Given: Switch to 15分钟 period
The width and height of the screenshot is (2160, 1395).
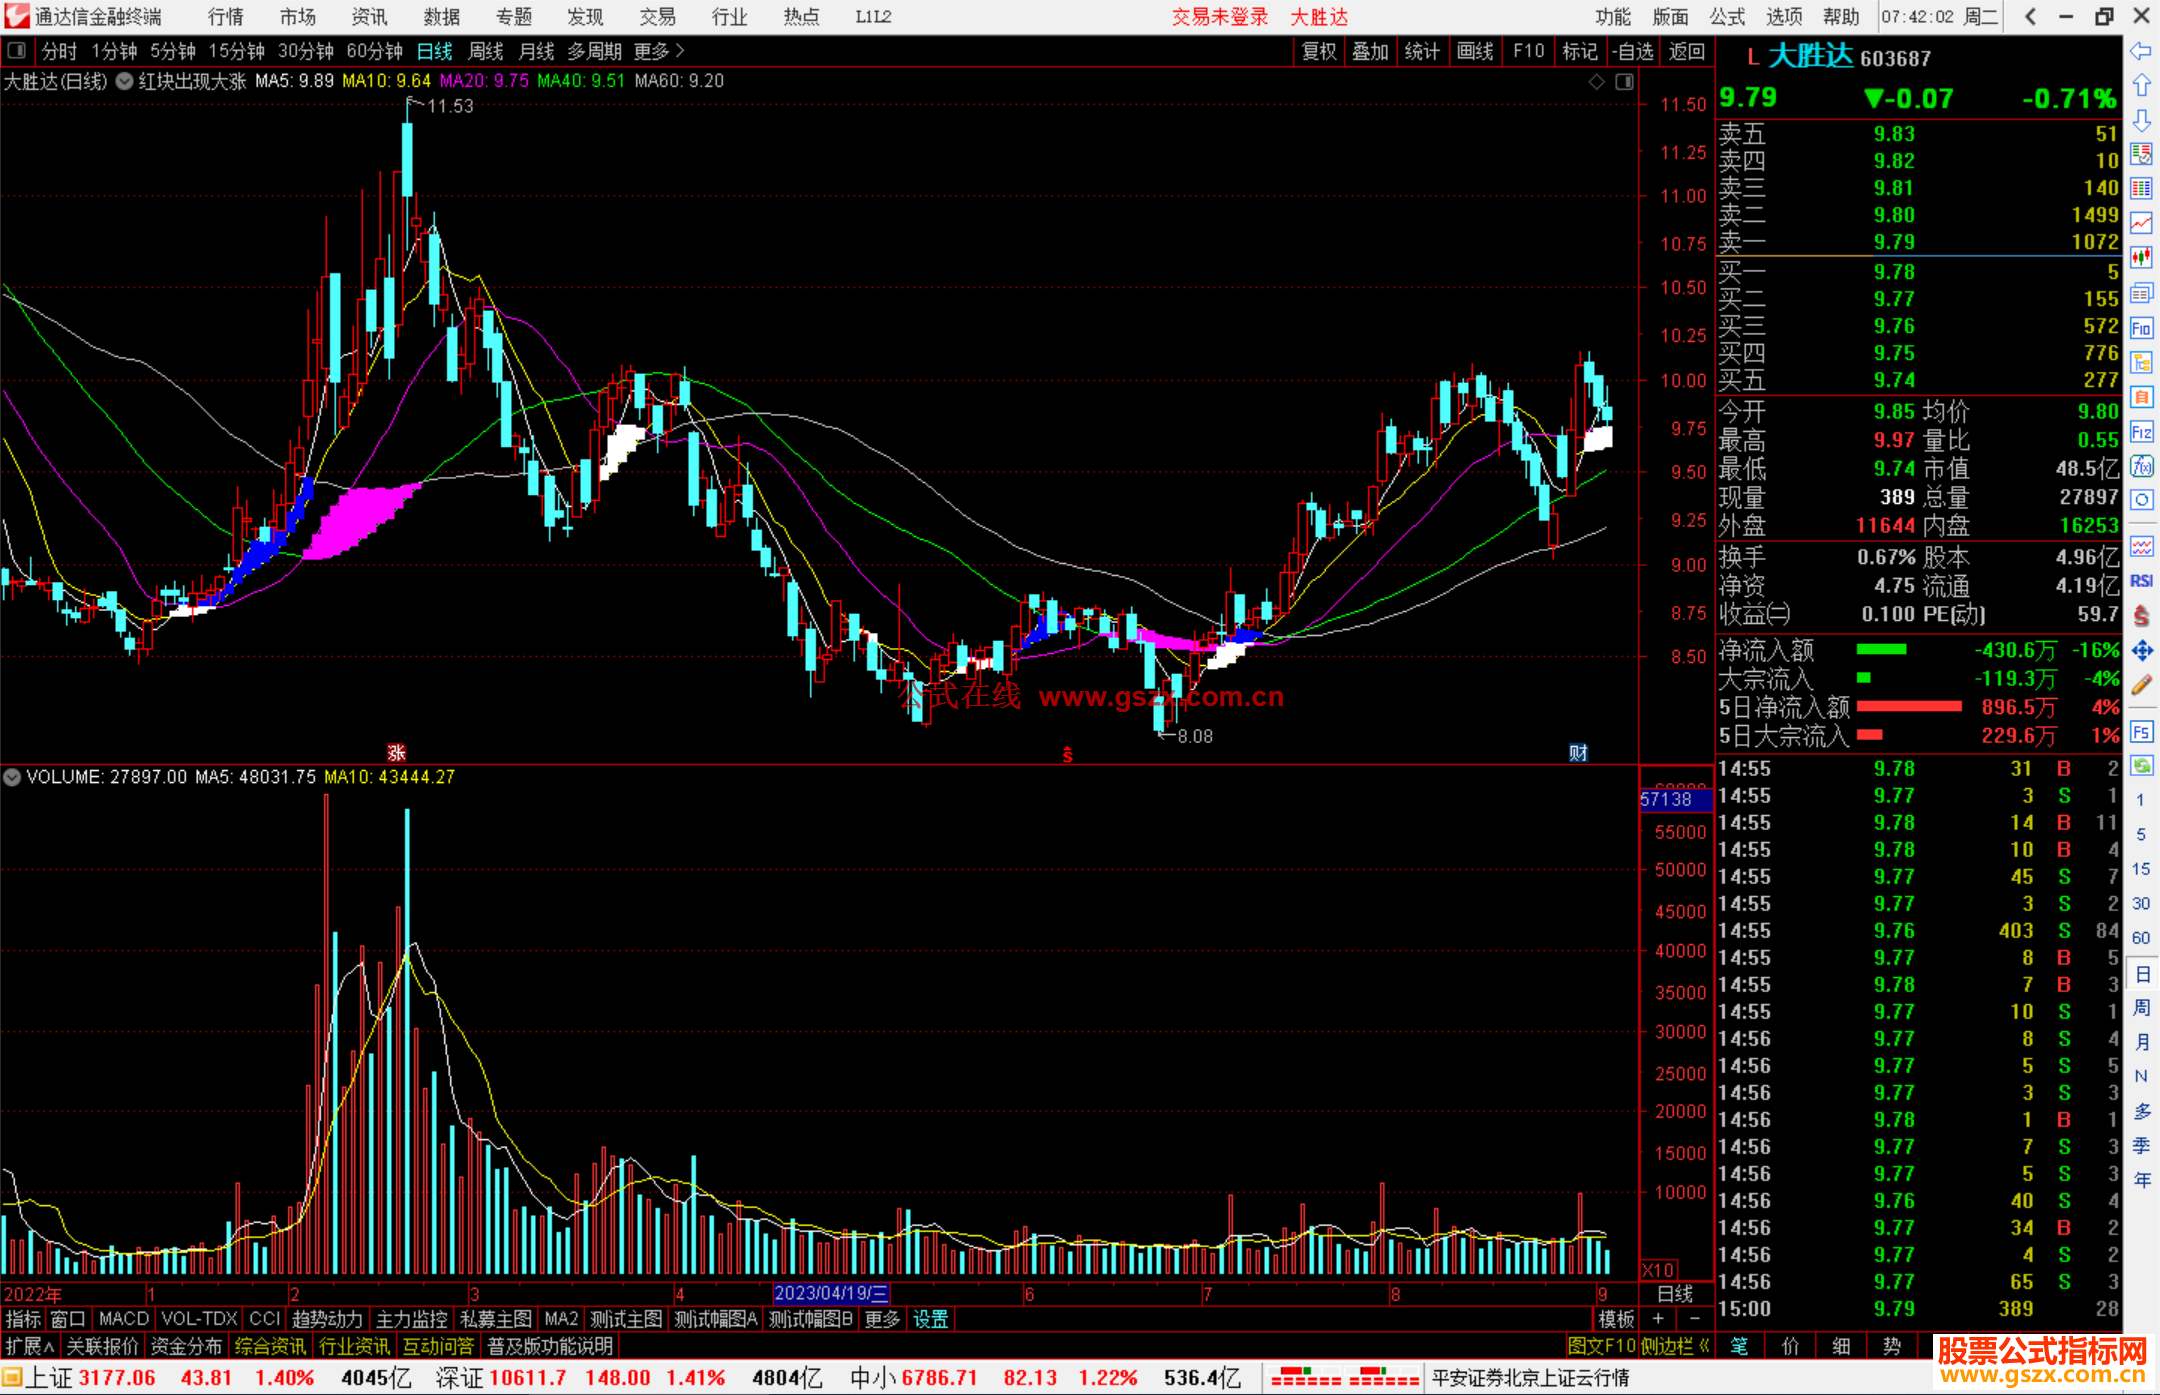Looking at the screenshot, I should coord(236,51).
